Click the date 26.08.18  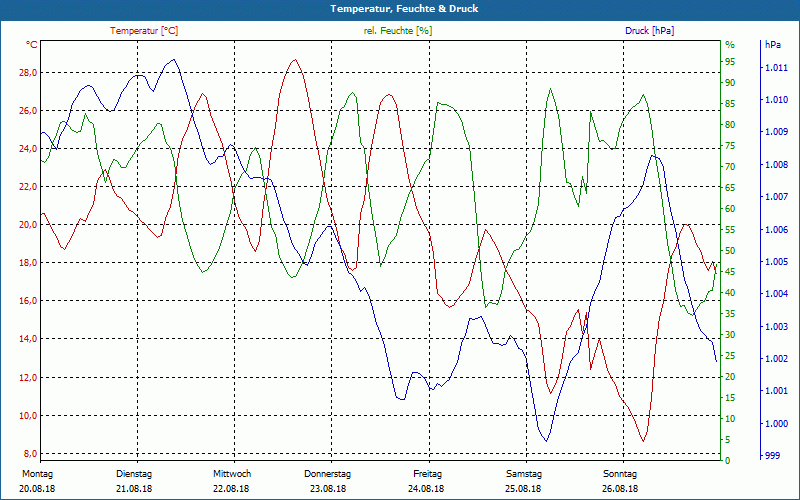(x=620, y=489)
